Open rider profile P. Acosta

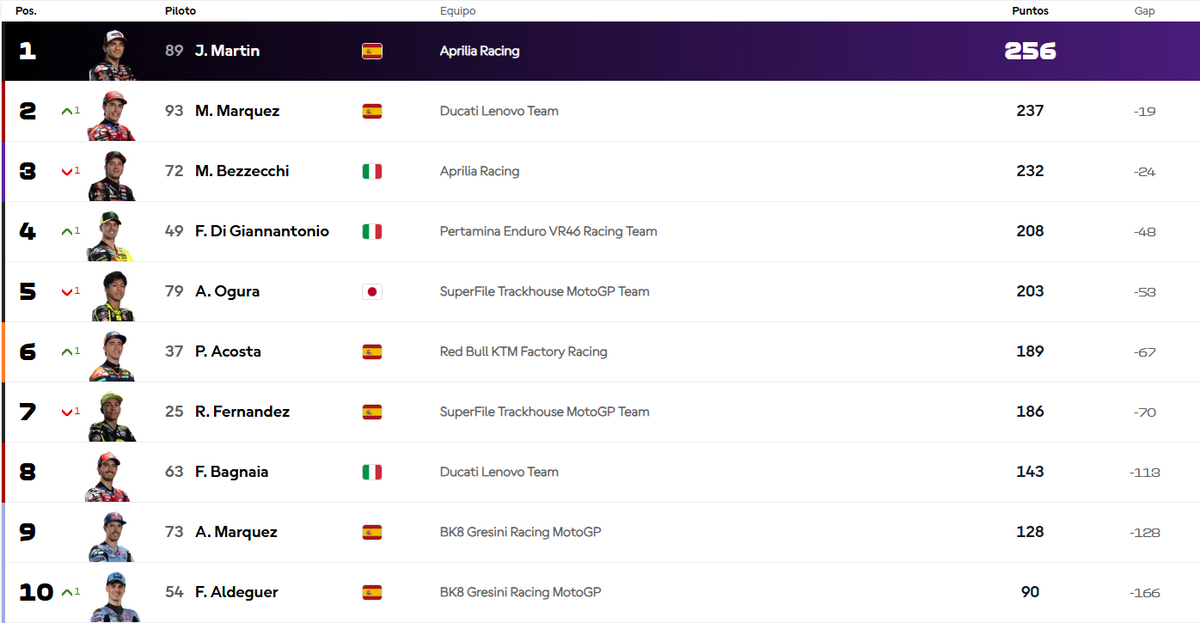228,352
